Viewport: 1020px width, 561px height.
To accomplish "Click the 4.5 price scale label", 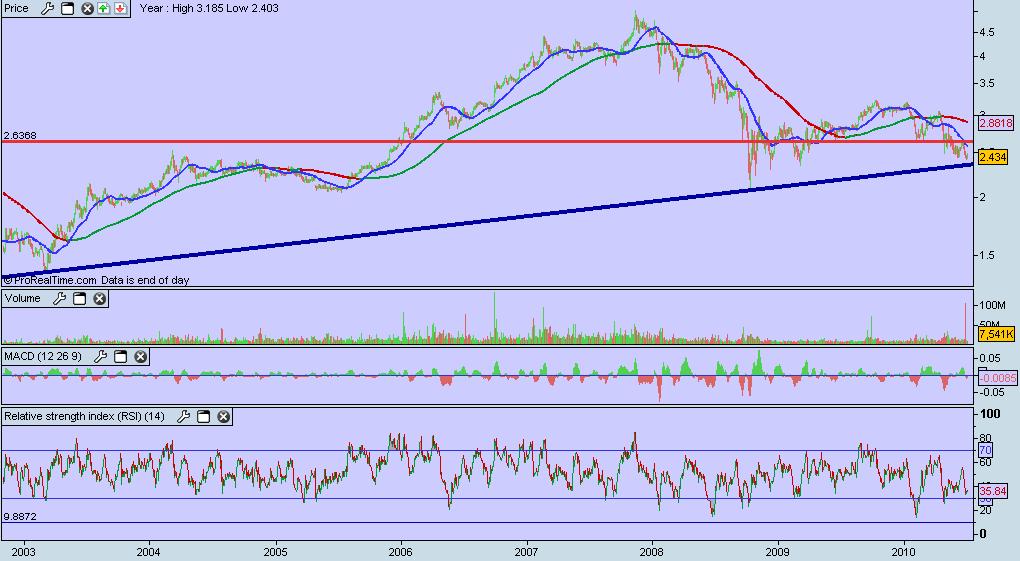I will point(986,32).
